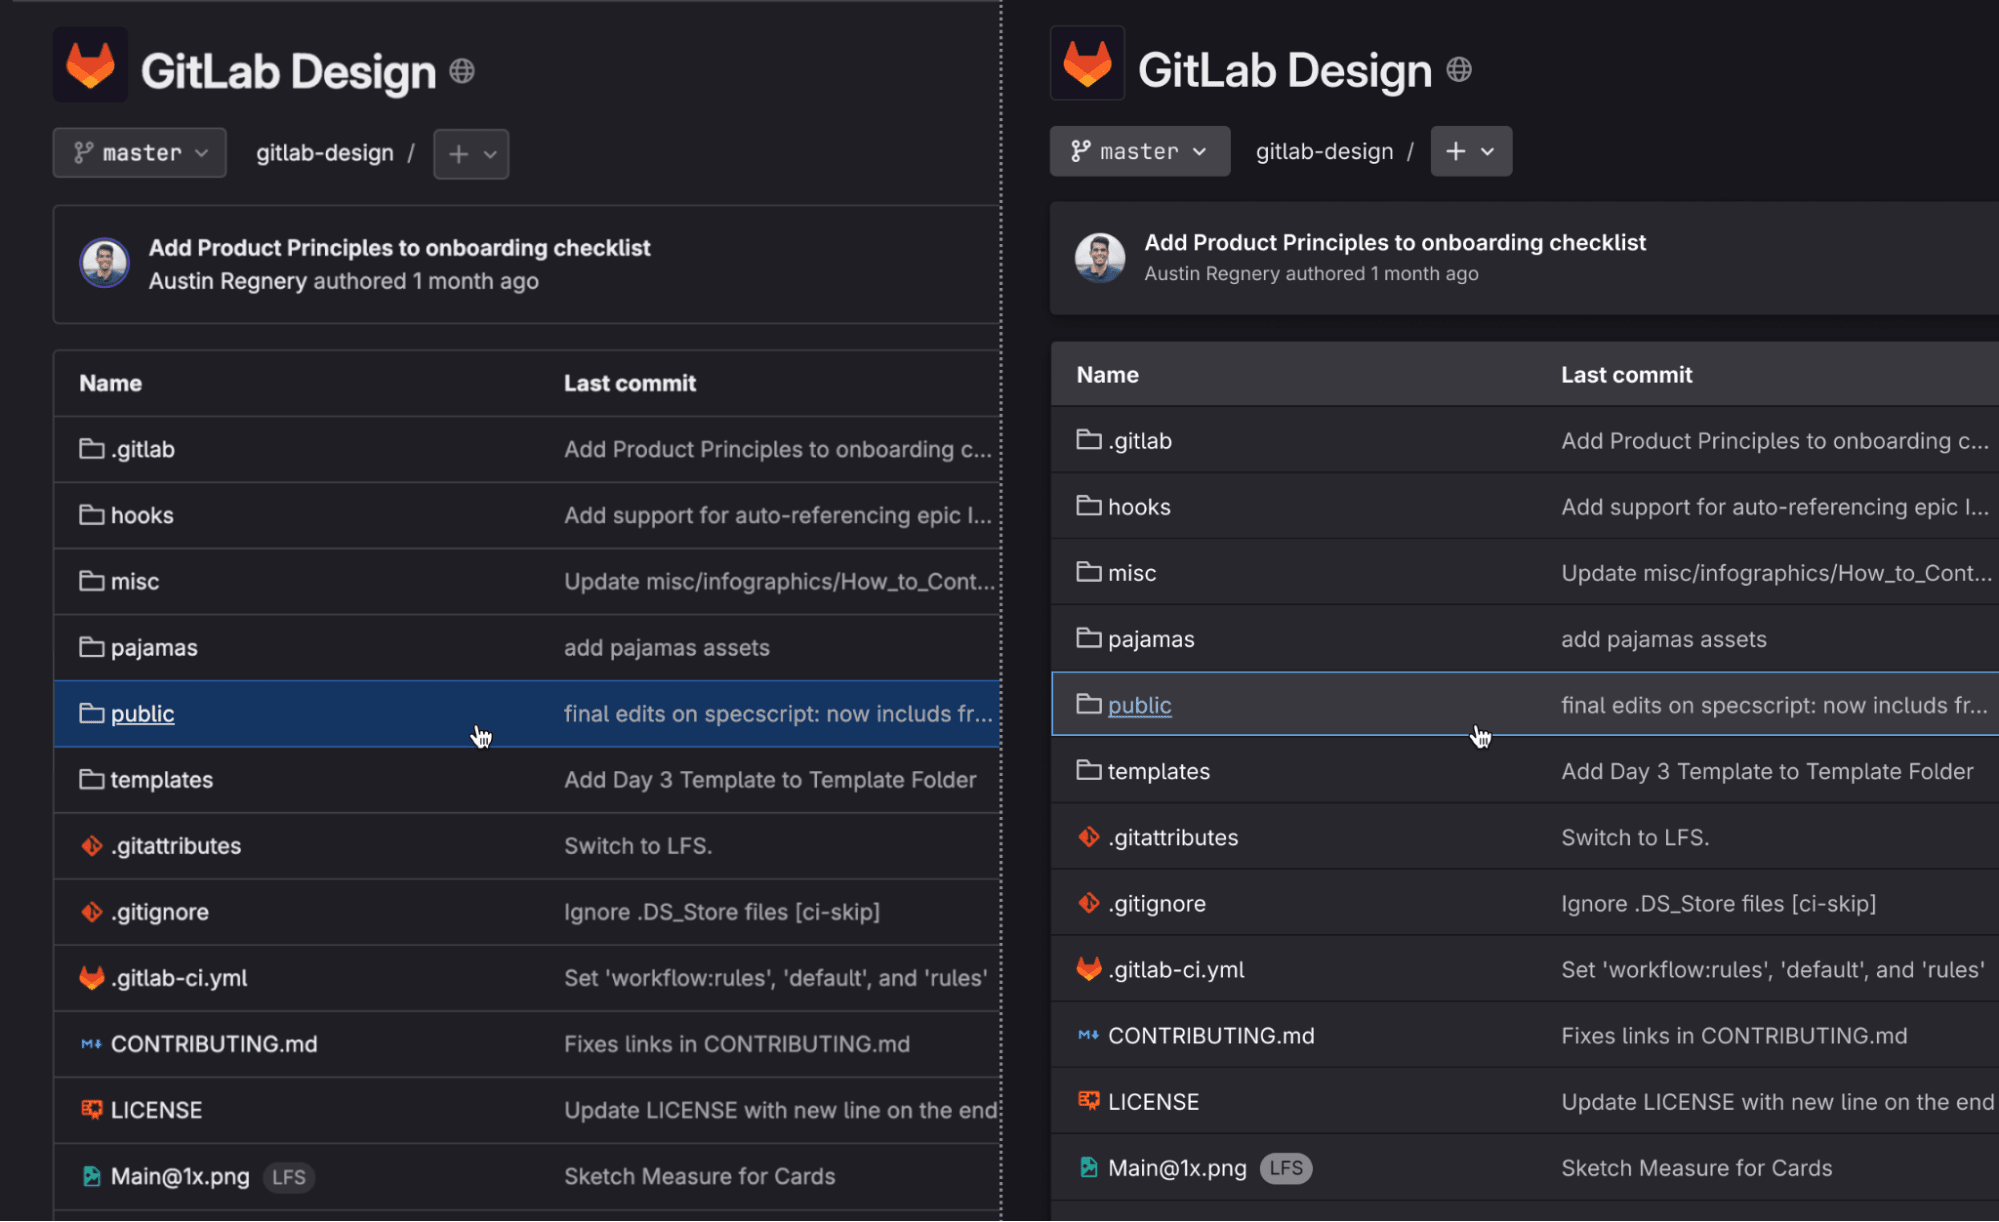This screenshot has height=1222, width=1999.
Task: Click the branch icon inside the master button
Action: click(83, 152)
